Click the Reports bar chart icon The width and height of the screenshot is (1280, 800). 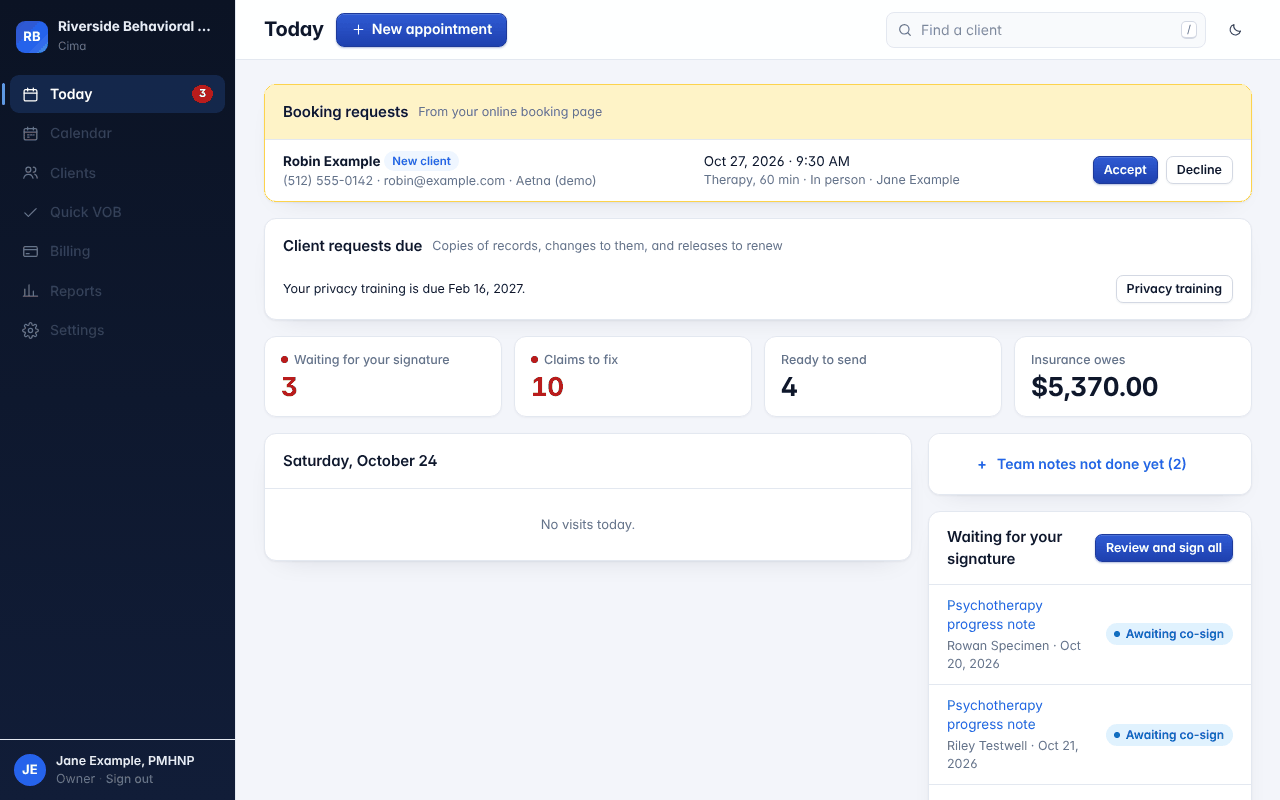pos(31,291)
